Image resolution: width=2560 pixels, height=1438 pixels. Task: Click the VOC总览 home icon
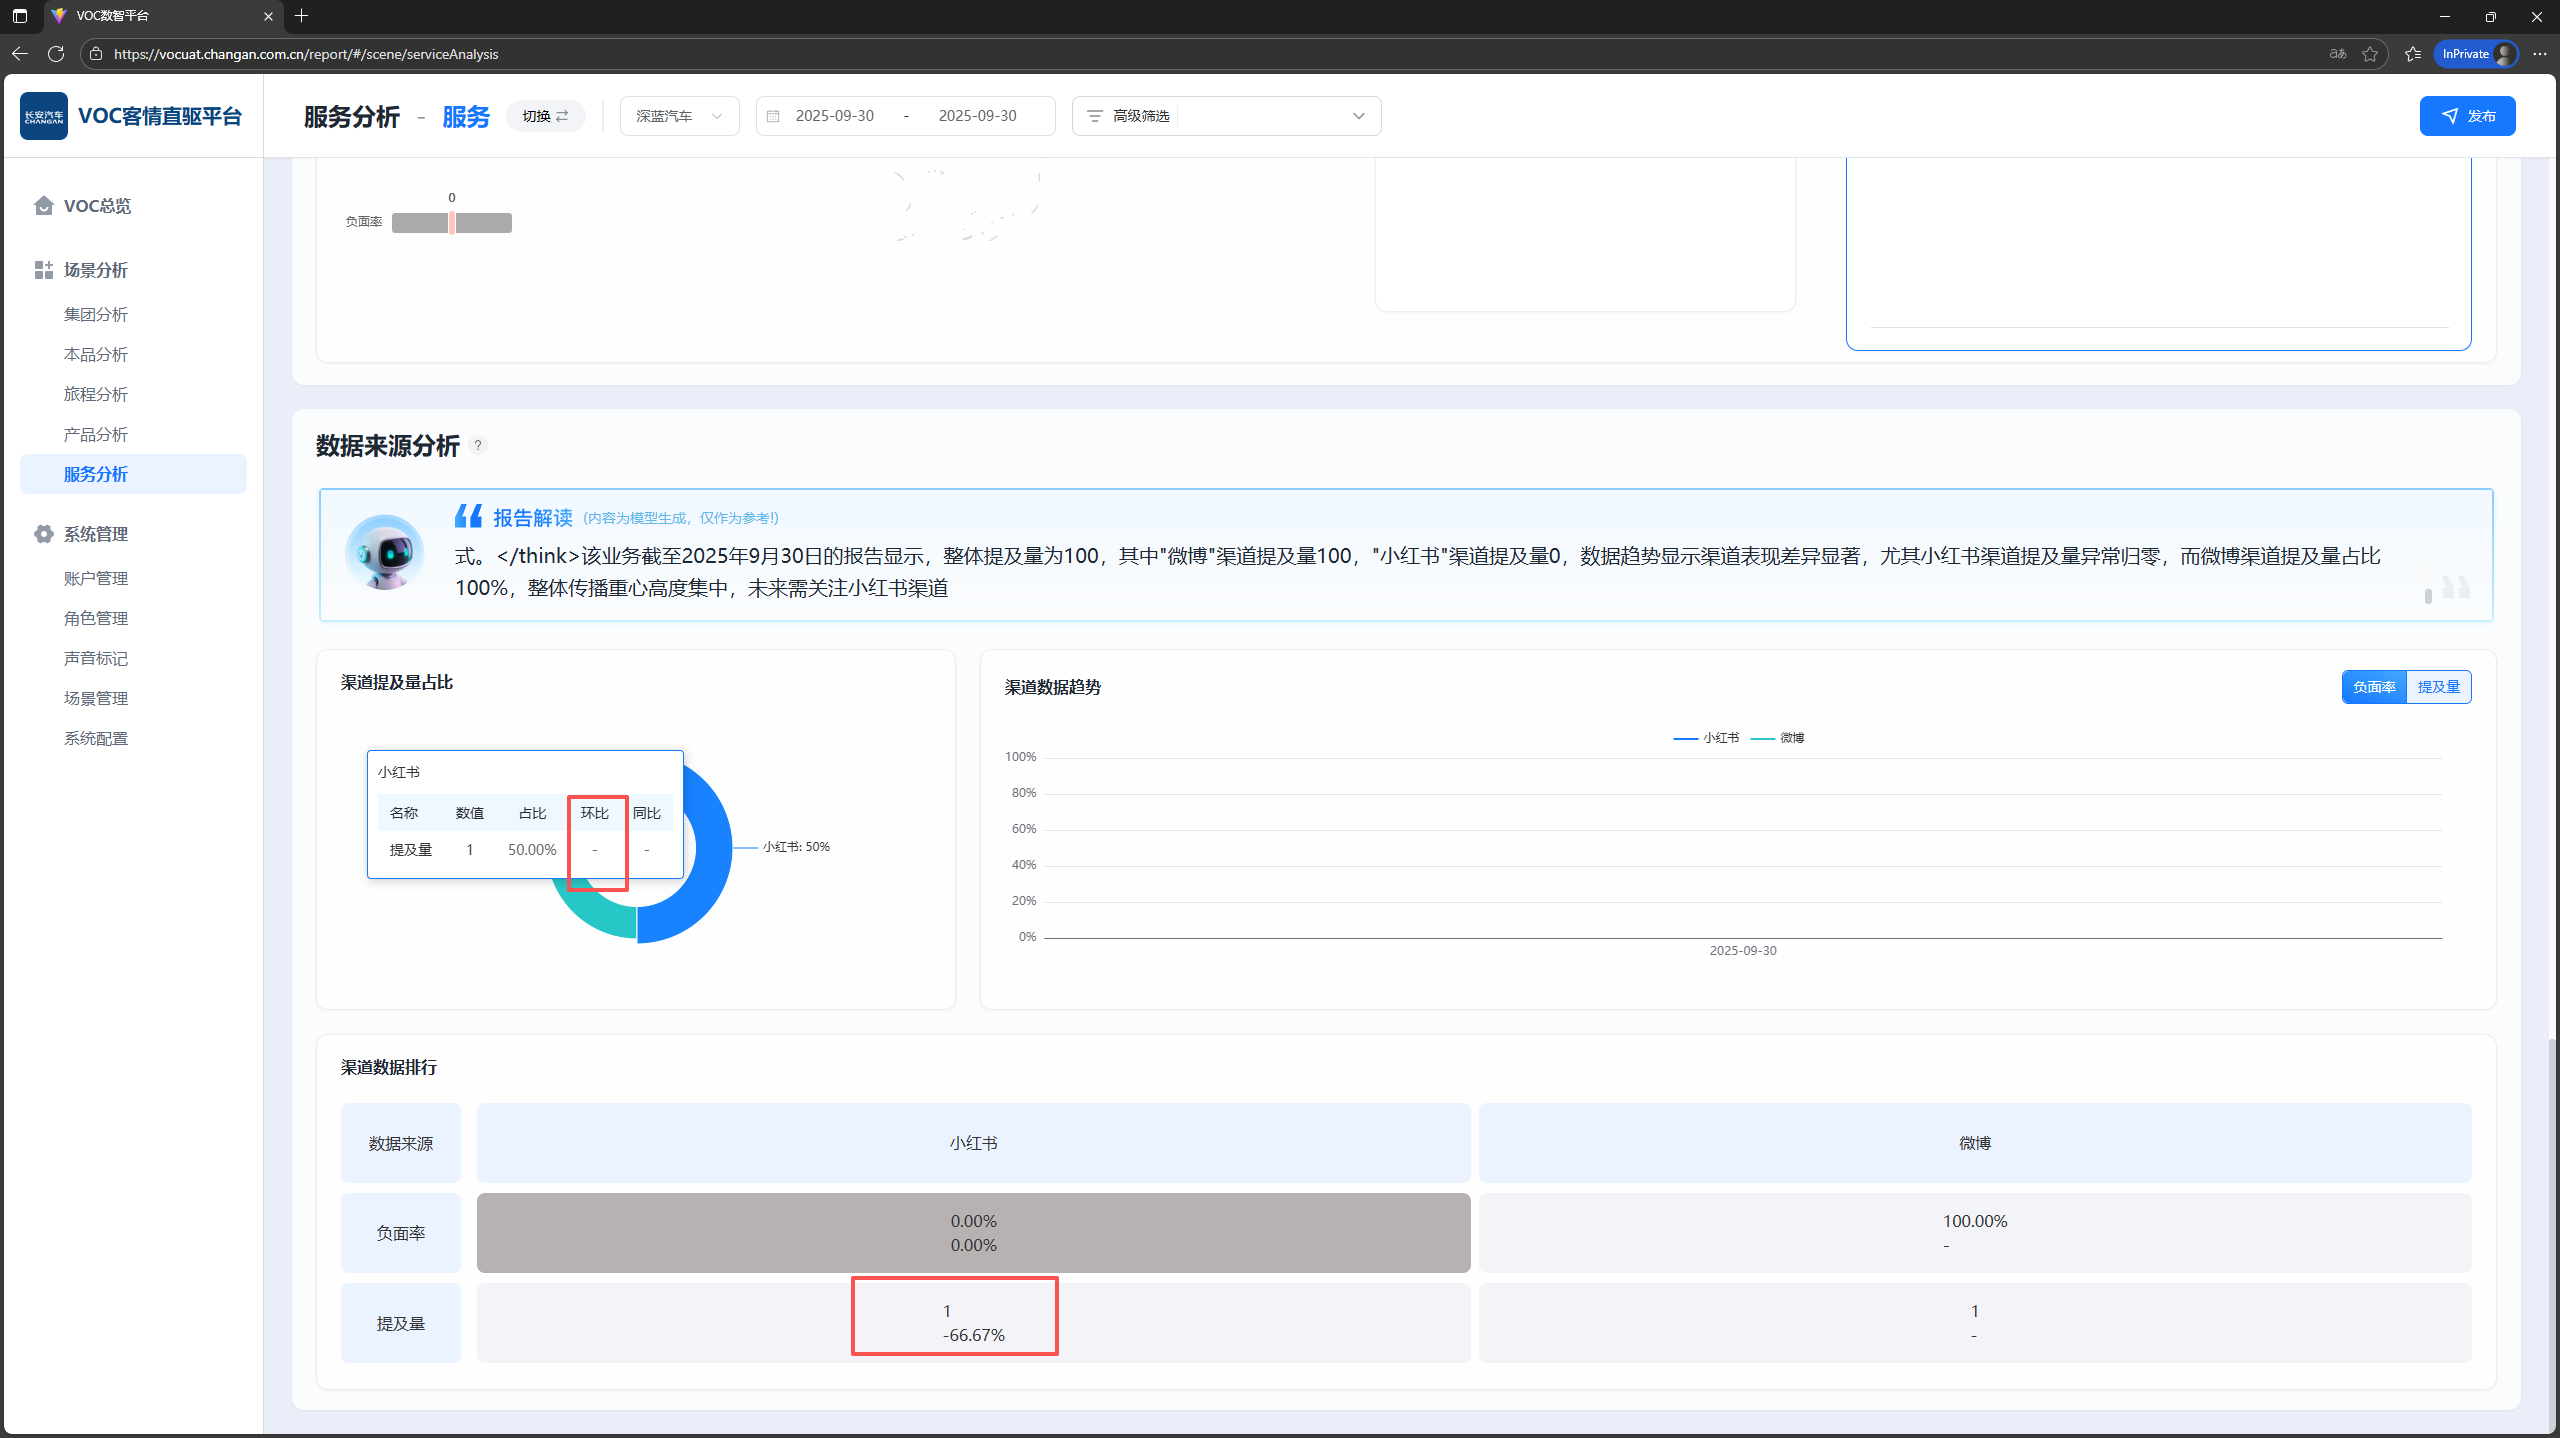tap(43, 206)
